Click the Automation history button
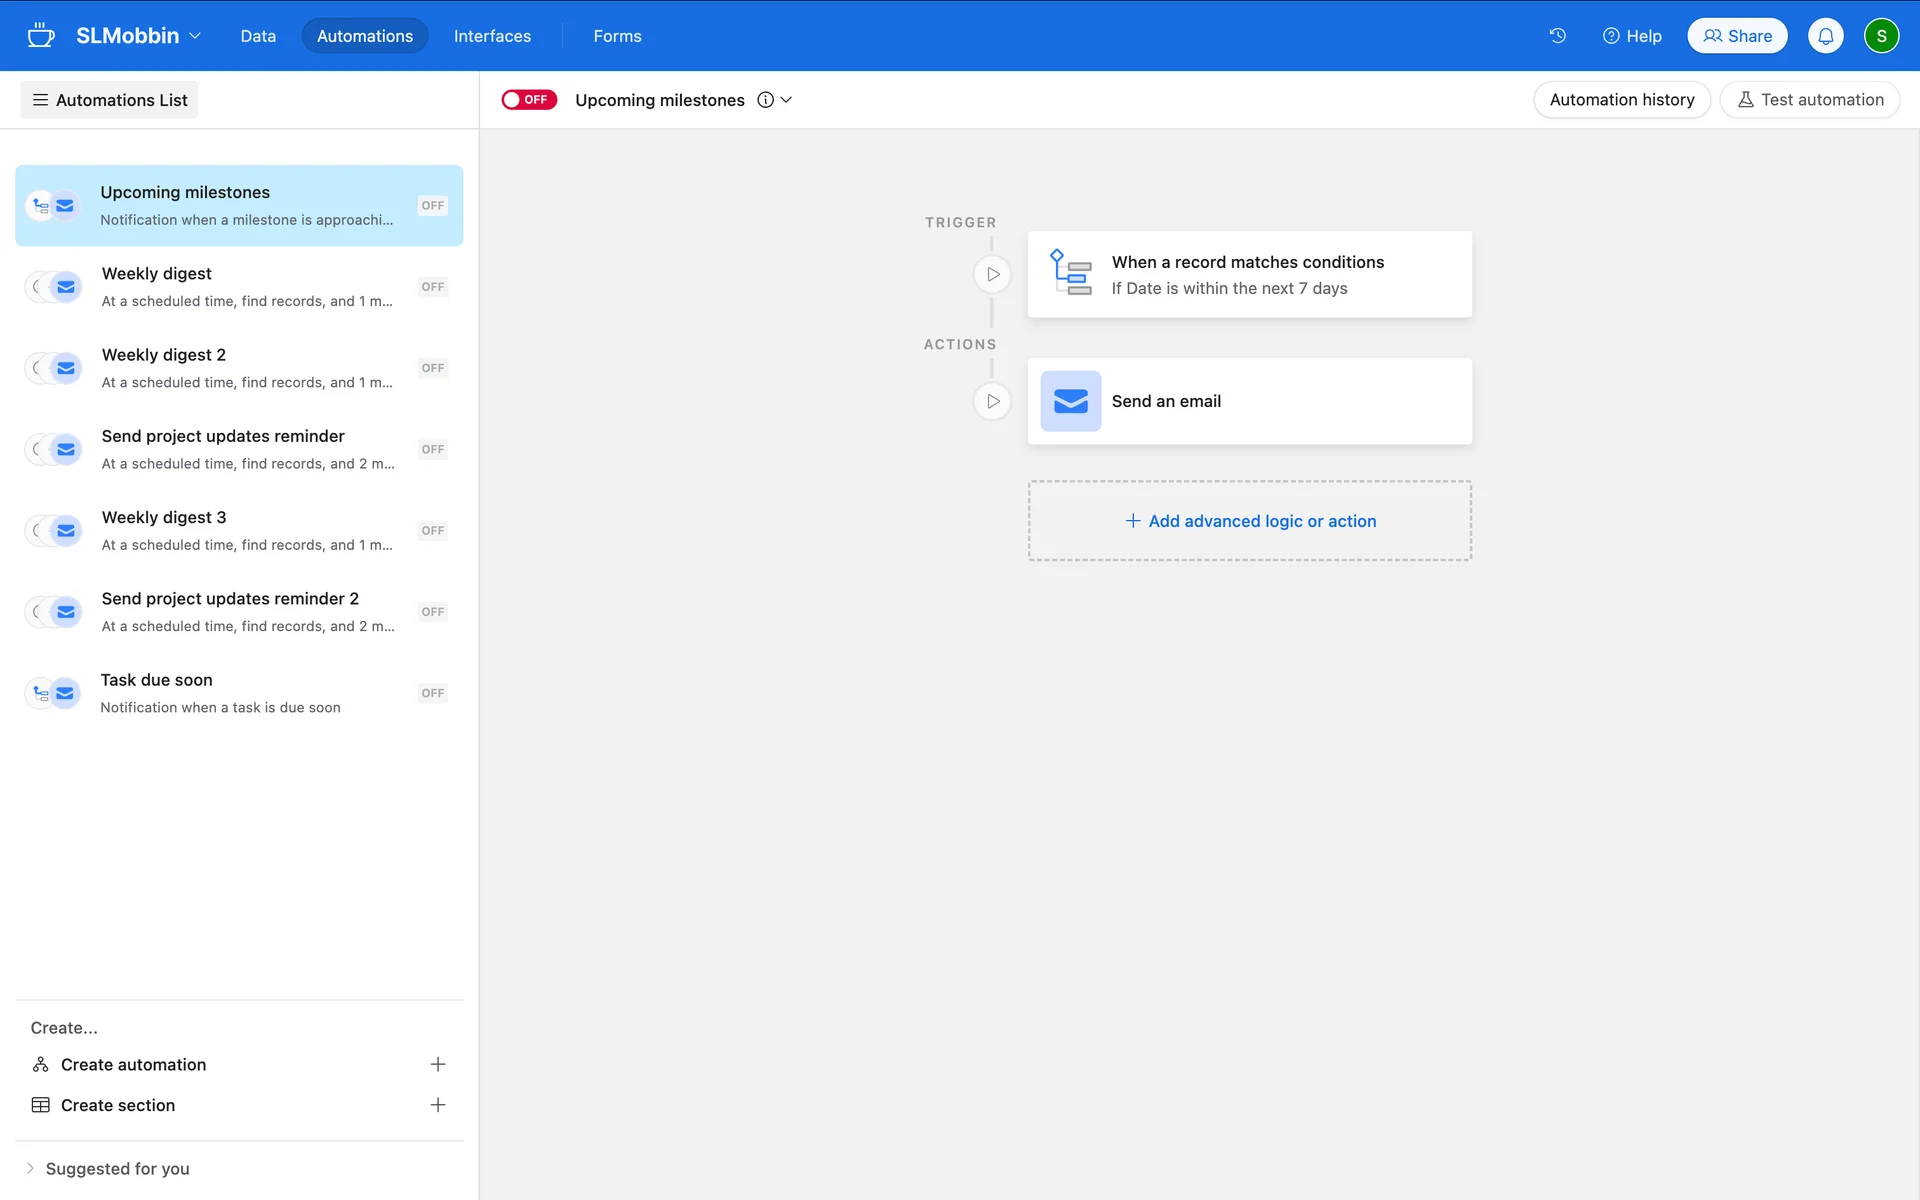Image resolution: width=1920 pixels, height=1200 pixels. click(1621, 100)
